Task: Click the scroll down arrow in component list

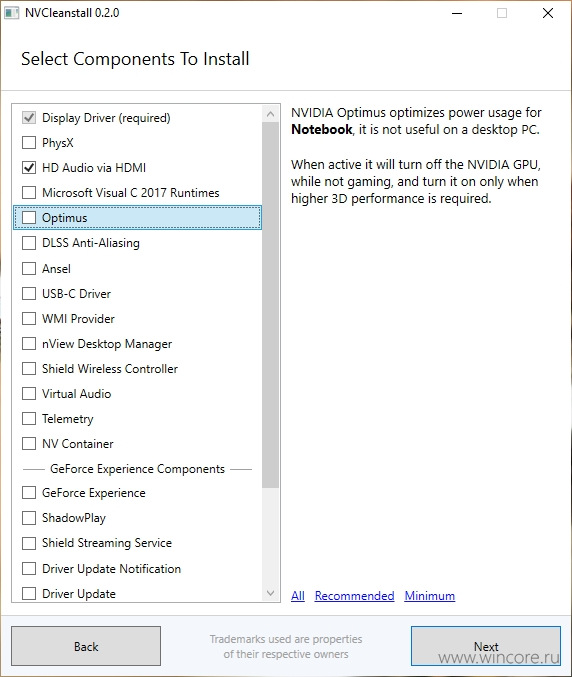Action: tap(271, 593)
